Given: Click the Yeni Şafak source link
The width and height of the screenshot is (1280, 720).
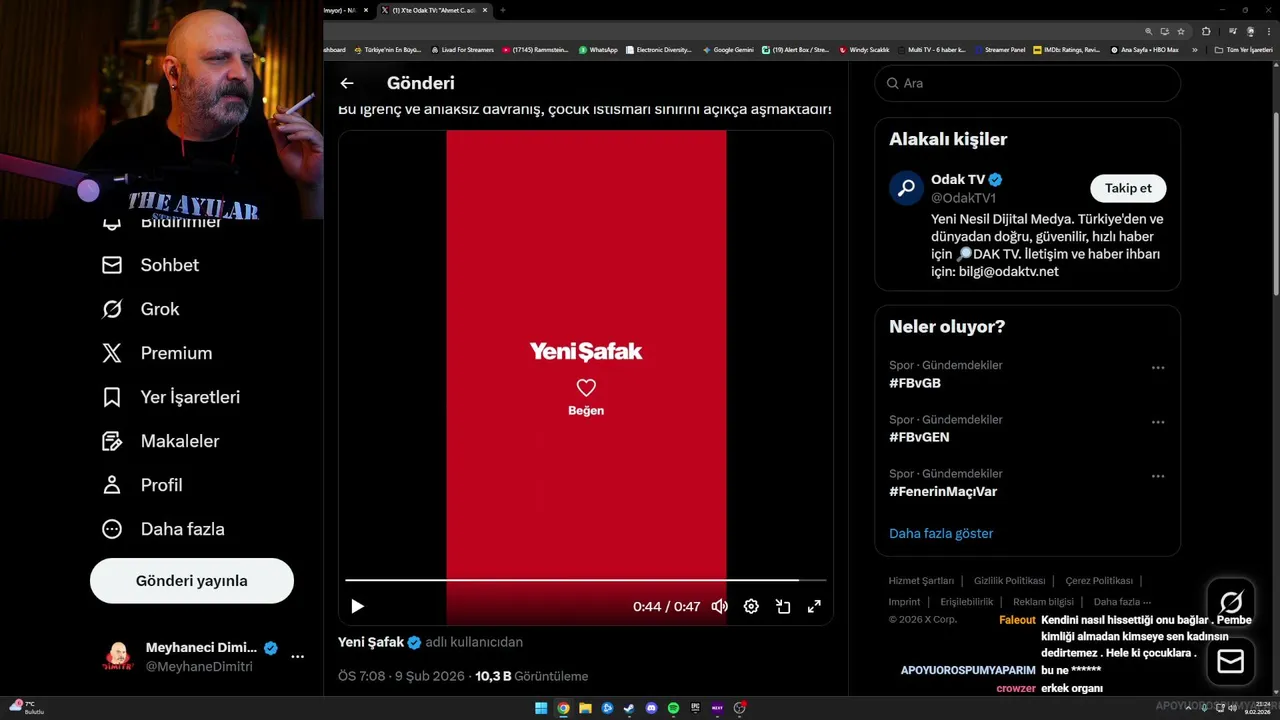Looking at the screenshot, I should (x=371, y=642).
